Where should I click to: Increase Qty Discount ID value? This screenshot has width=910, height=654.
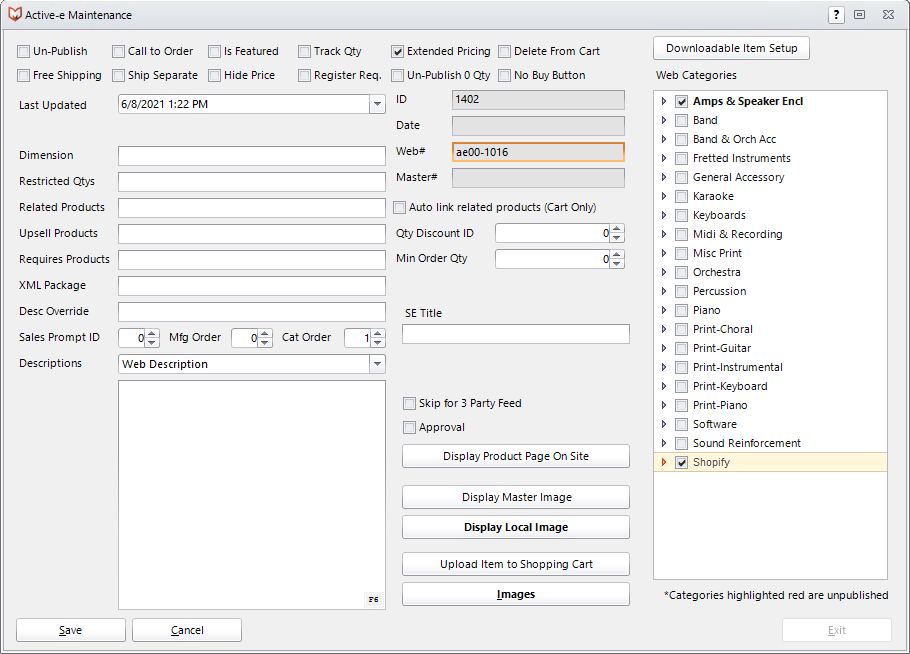pos(618,229)
